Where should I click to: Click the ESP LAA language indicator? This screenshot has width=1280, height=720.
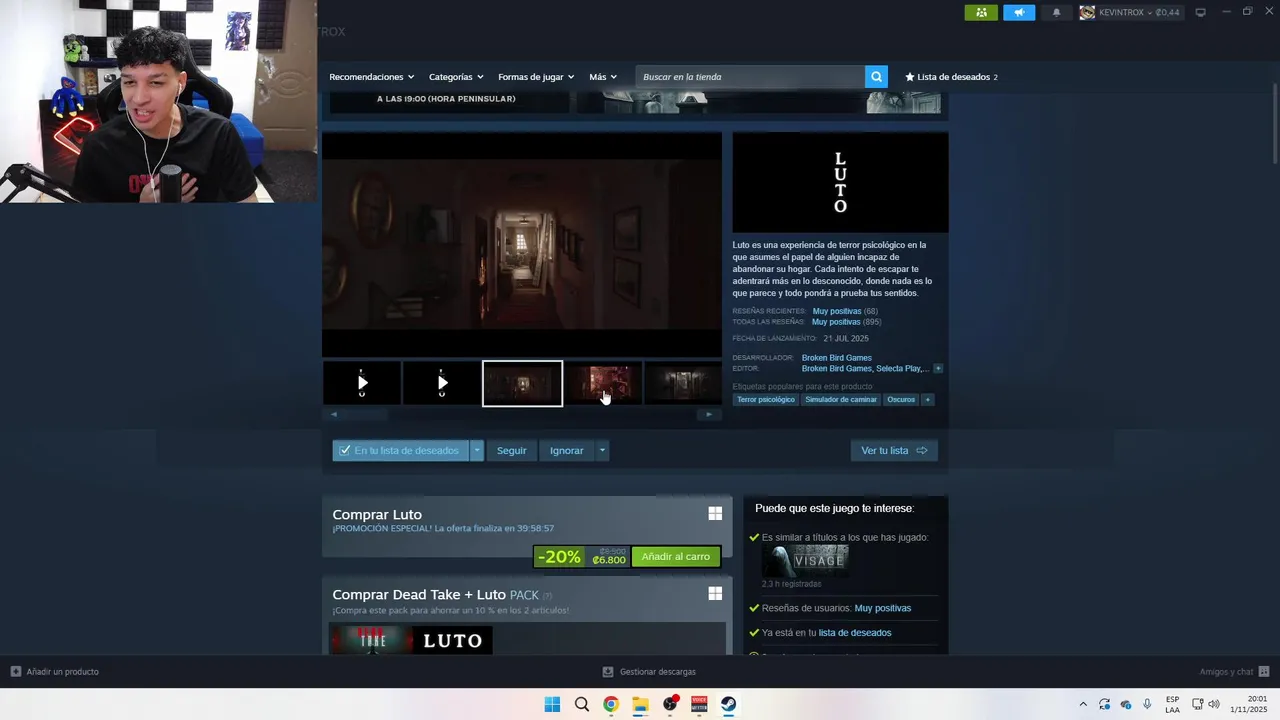[1172, 704]
